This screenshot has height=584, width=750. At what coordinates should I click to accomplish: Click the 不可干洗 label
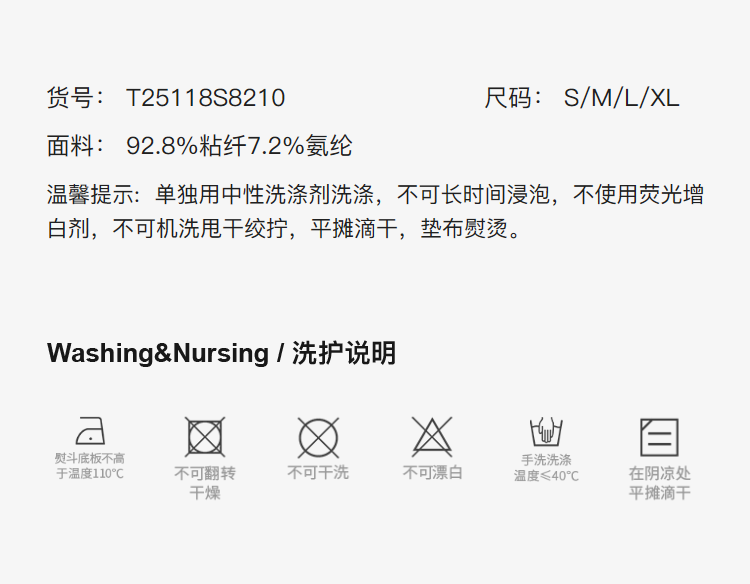click(x=318, y=473)
